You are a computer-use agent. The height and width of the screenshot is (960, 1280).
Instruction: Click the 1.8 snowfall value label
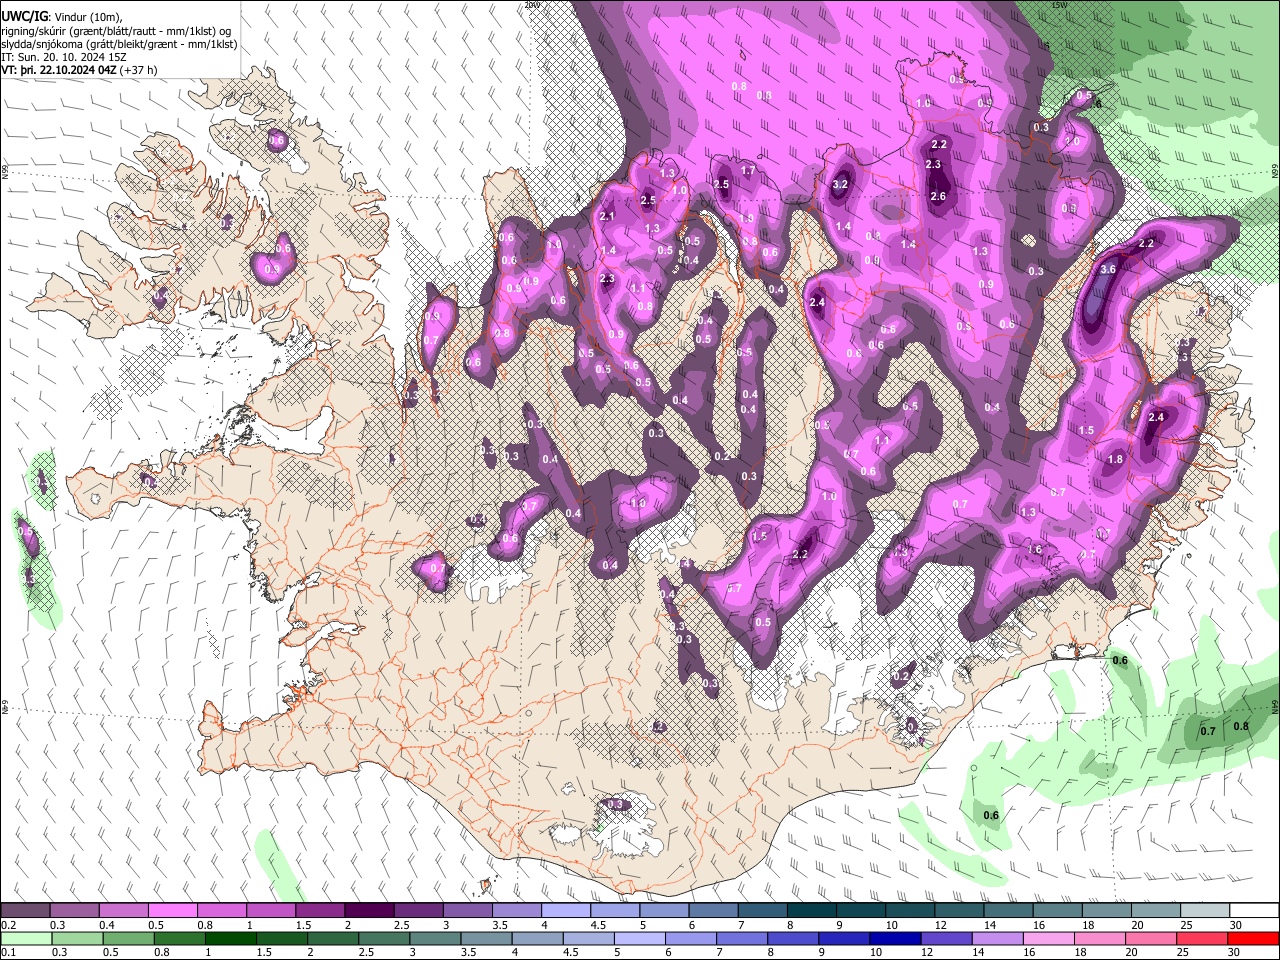[1116, 460]
